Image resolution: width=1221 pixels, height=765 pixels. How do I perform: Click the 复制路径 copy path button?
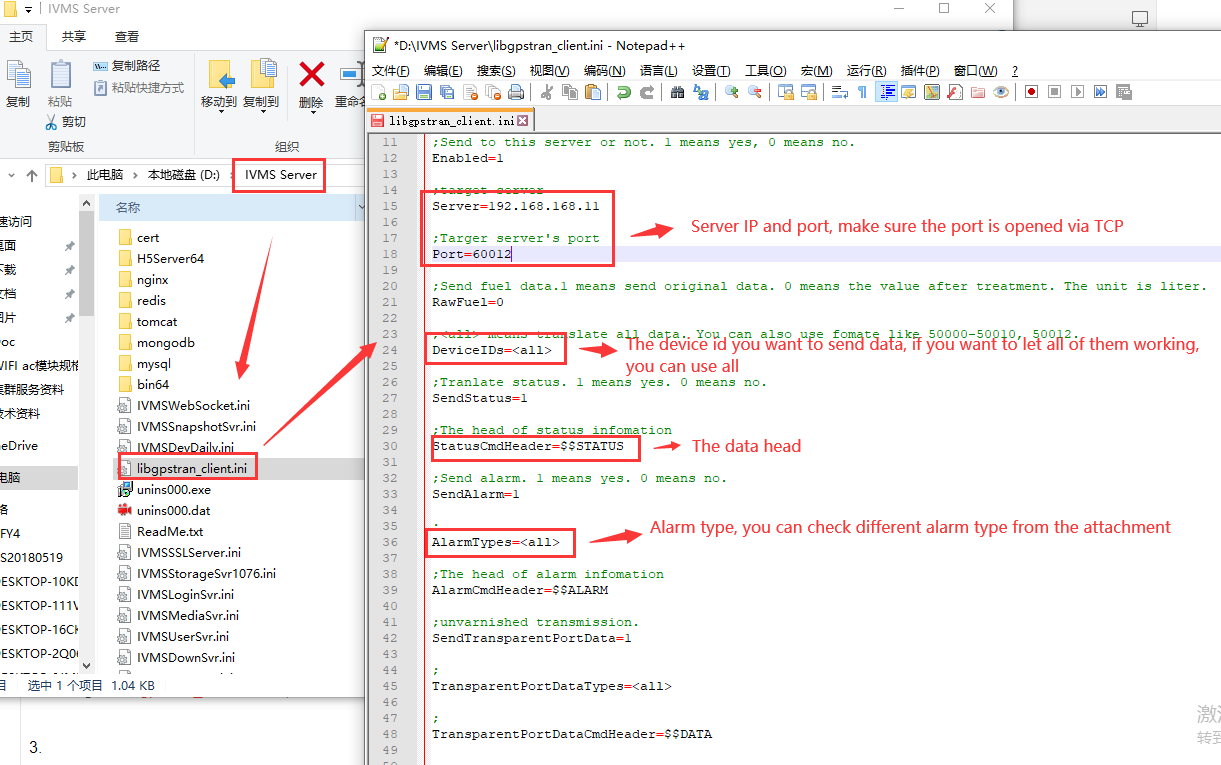click(x=126, y=65)
